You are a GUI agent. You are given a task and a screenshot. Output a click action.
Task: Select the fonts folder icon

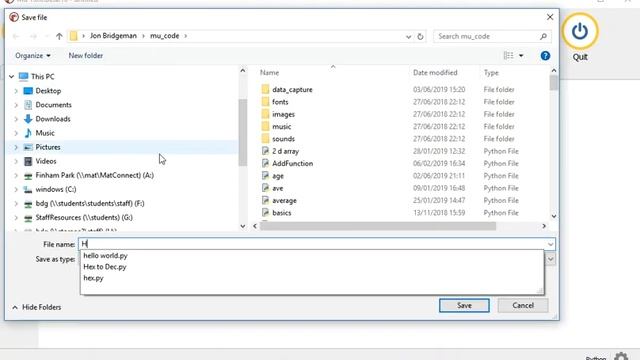coord(265,102)
